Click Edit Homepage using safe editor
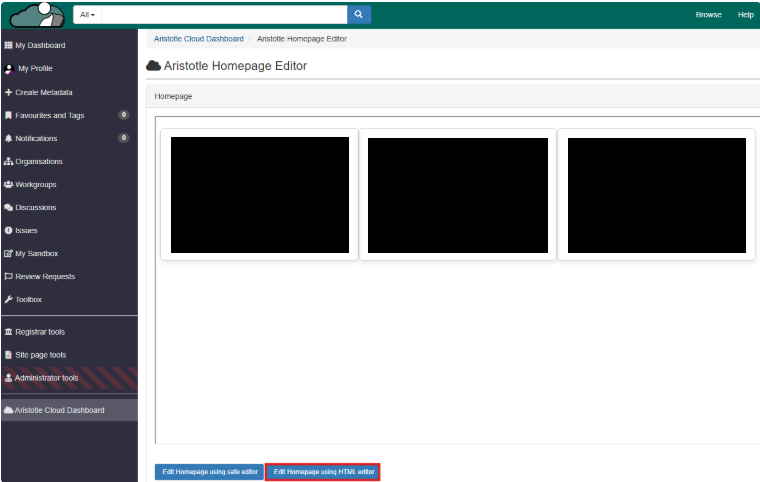Viewport: 760px width, 482px height. click(x=209, y=471)
